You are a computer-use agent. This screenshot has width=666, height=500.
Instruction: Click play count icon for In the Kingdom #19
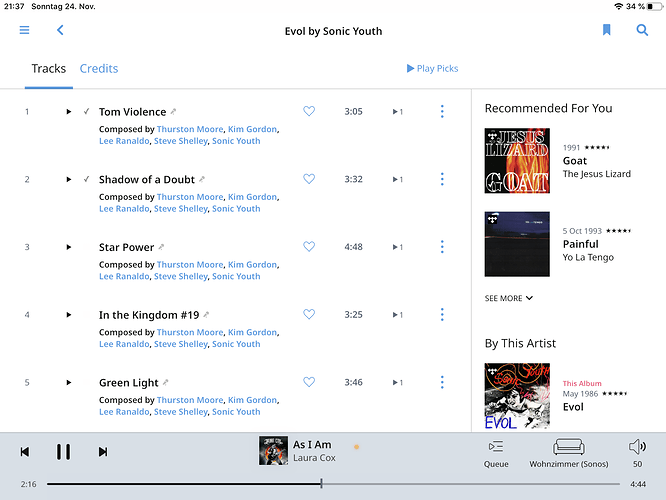(x=398, y=315)
